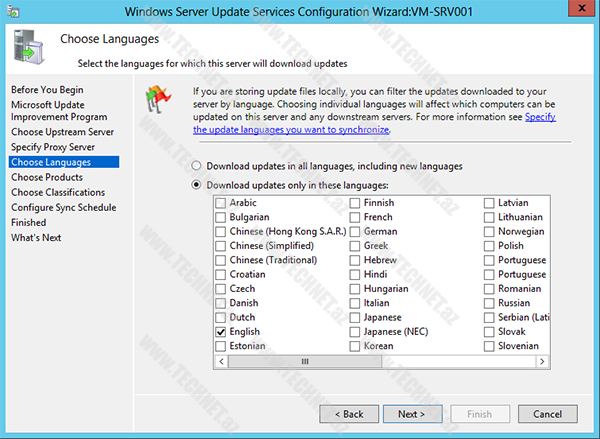Check the Estonian checkbox
600x439 pixels.
coord(220,346)
